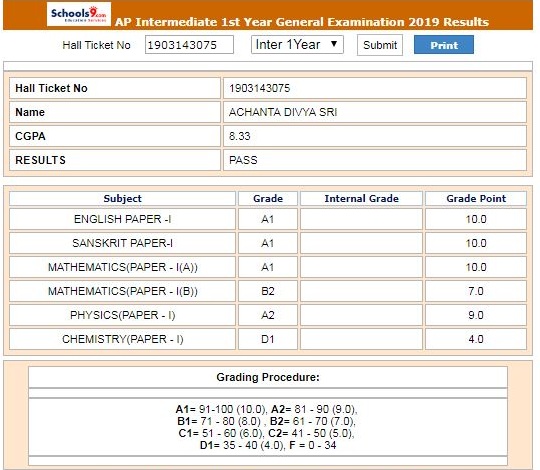Click the PHYSICS(PAPER - I) subject cell
The height and width of the screenshot is (470, 540).
[x=122, y=315]
